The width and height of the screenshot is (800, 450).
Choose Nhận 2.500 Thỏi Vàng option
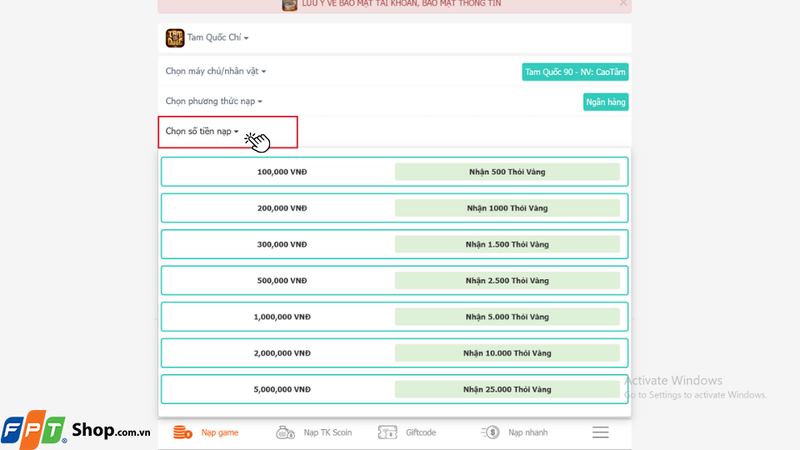(x=507, y=281)
